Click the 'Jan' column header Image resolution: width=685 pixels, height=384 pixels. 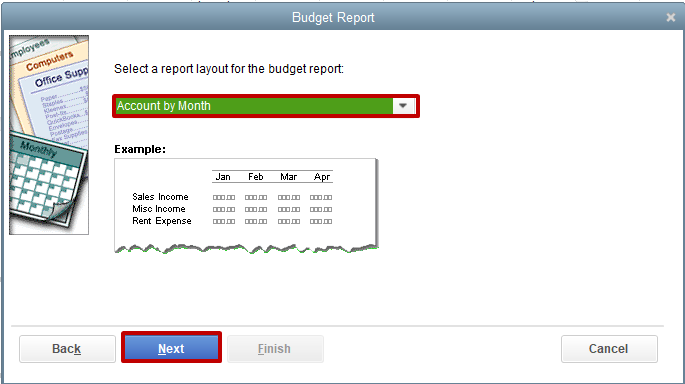coord(223,176)
